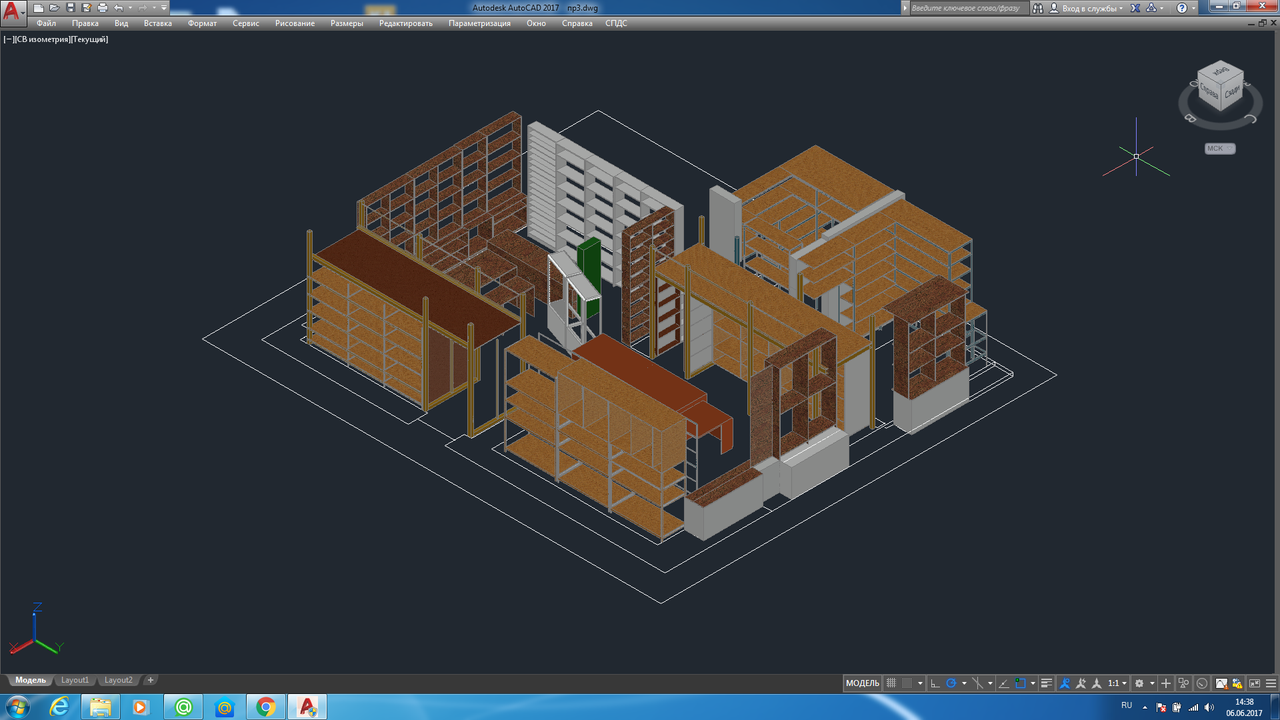Screen dimensions: 1280x720
Task: Open the Редактировать menu
Action: 406,23
